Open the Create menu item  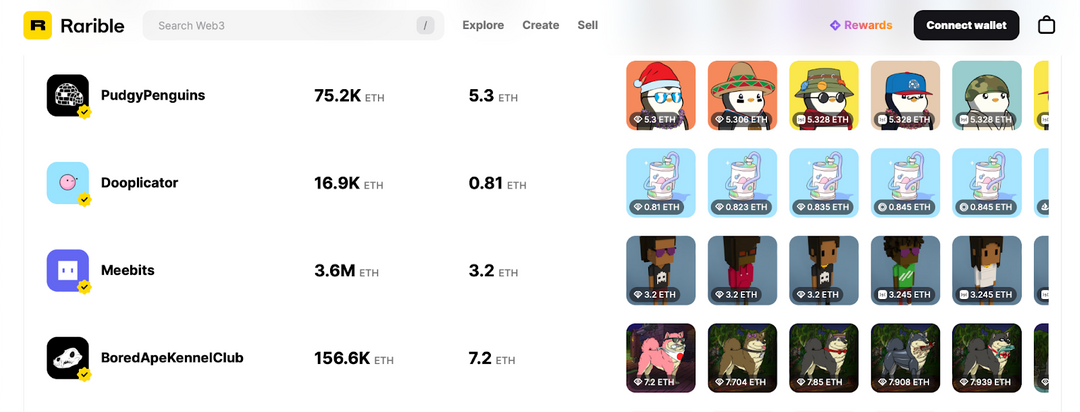click(x=541, y=25)
